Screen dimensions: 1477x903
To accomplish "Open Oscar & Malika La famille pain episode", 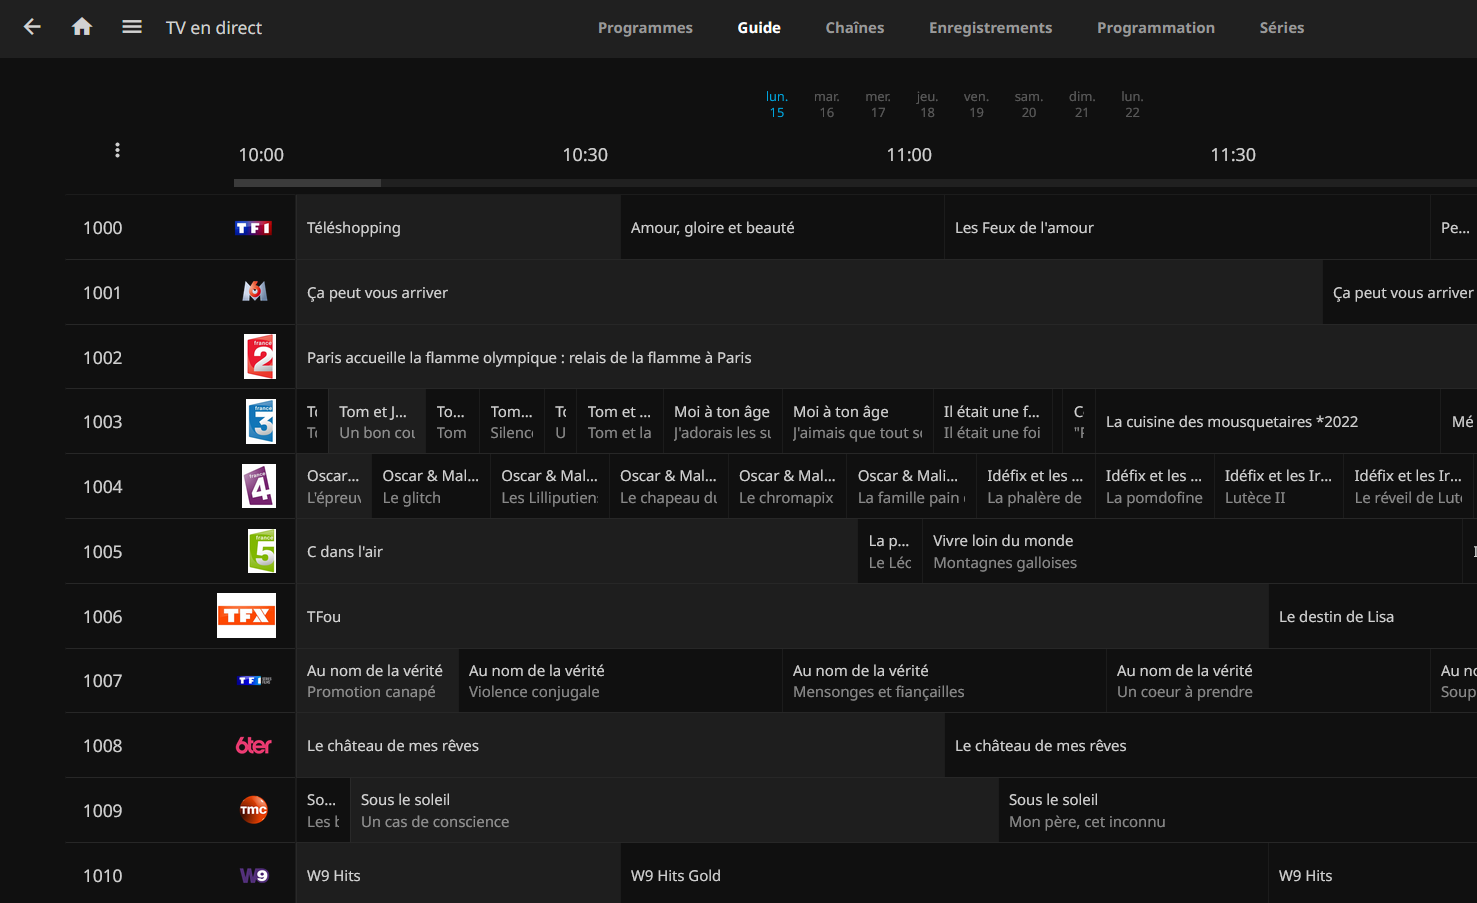I will [x=912, y=486].
